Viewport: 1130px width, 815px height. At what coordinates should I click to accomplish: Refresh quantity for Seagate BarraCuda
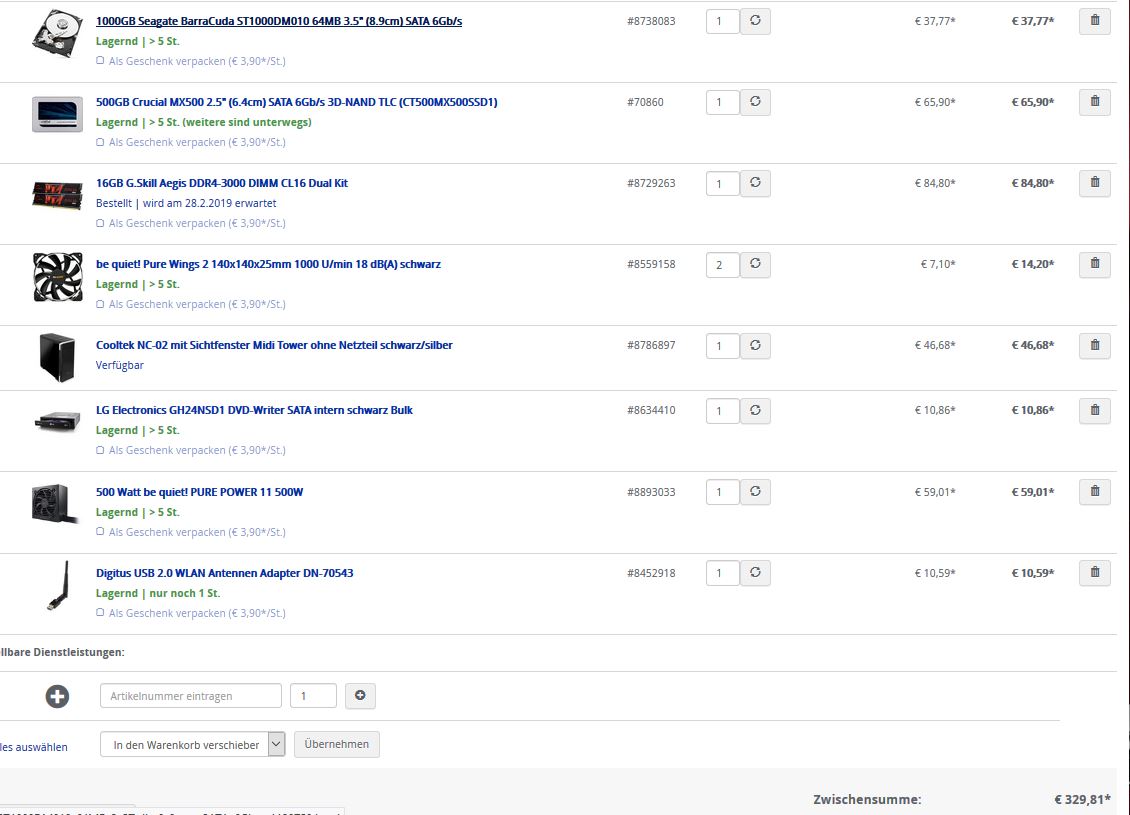click(x=755, y=21)
